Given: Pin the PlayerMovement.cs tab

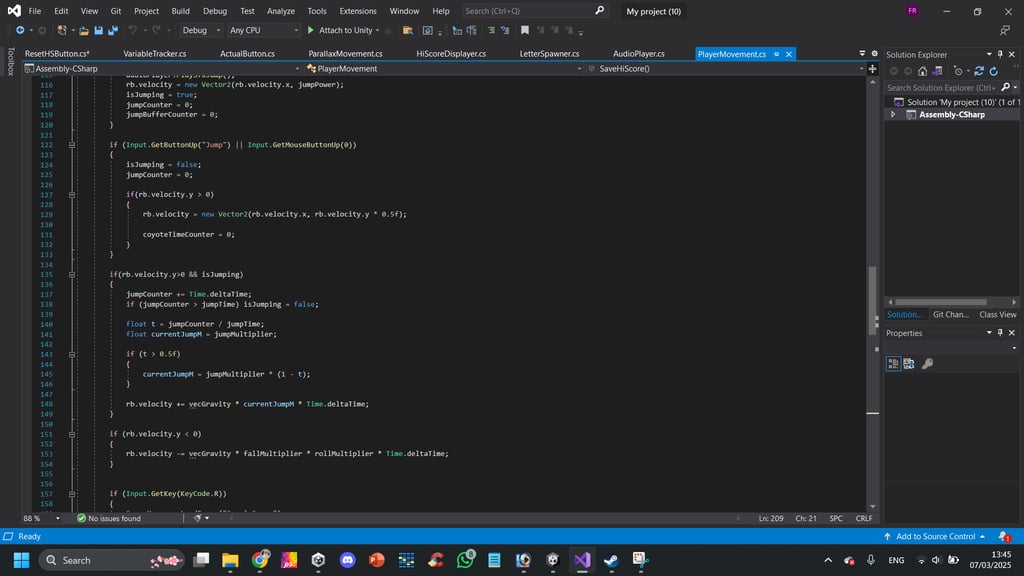Looking at the screenshot, I should [x=776, y=54].
